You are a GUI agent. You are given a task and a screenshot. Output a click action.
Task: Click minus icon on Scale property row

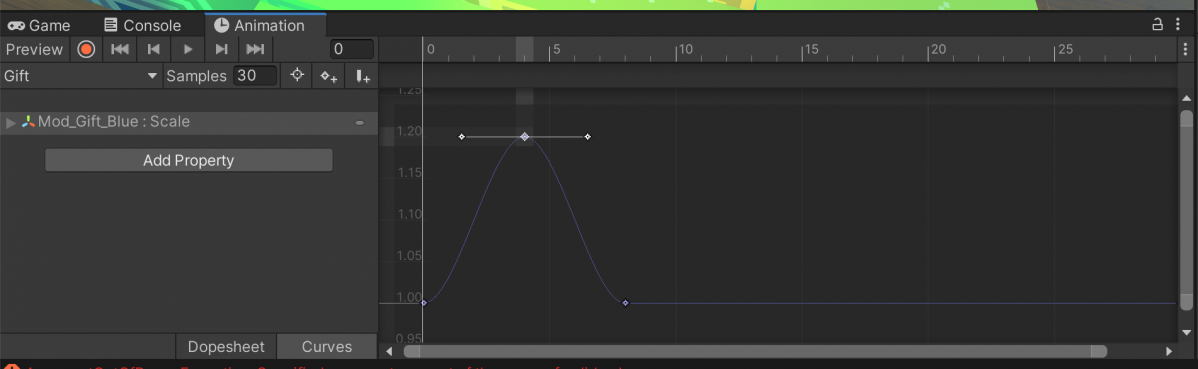pos(360,122)
